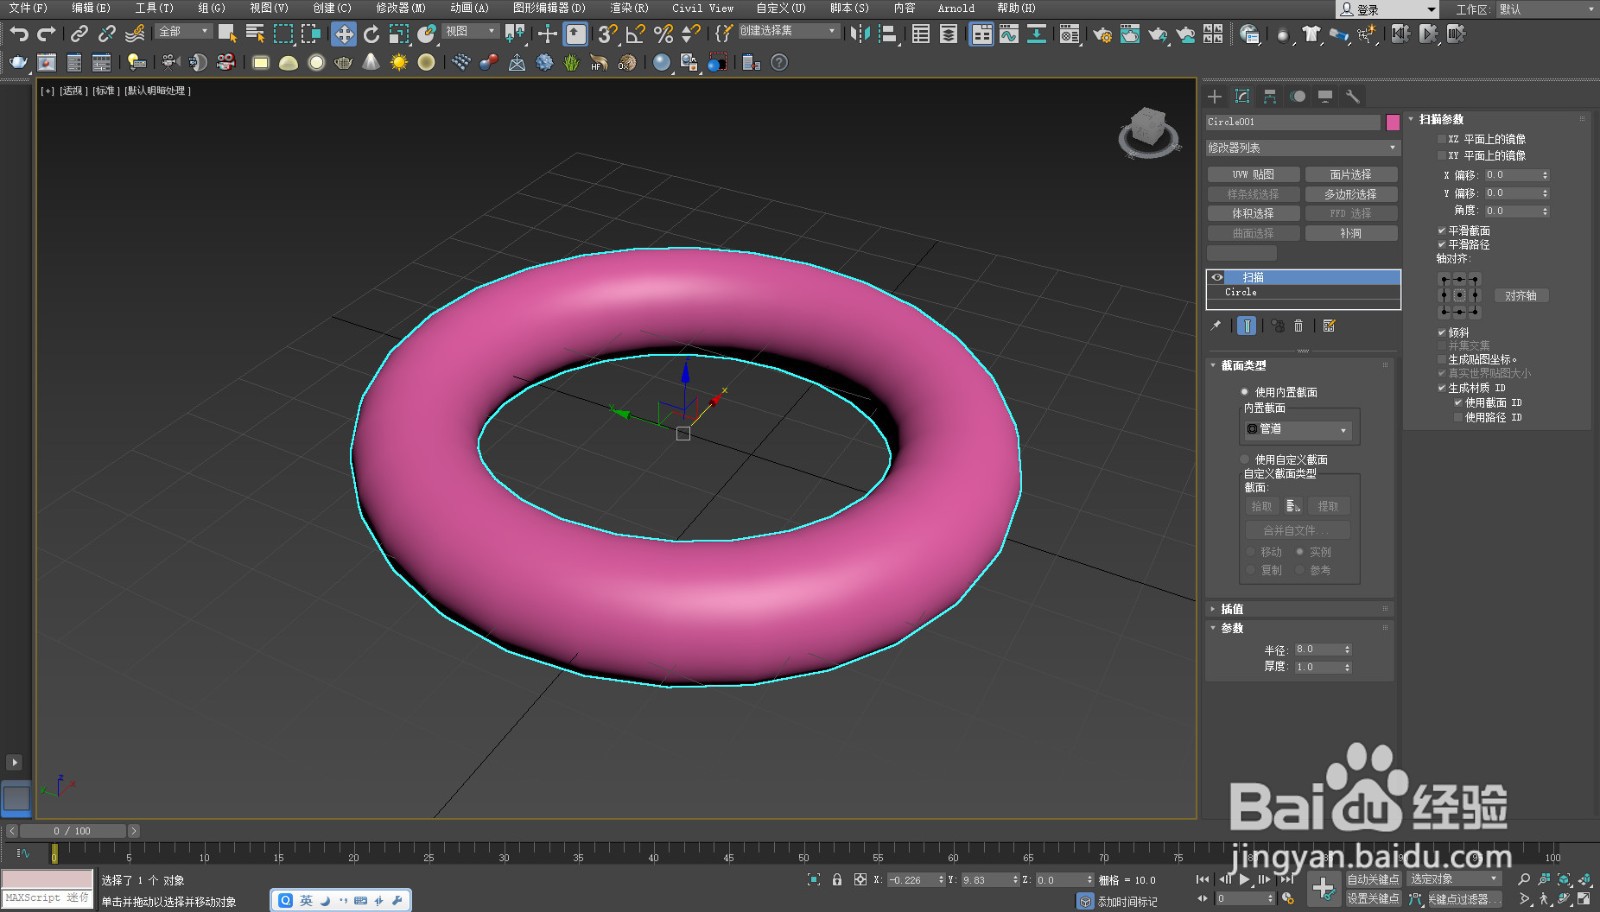Activate the Select and Uniform Scale tool
The image size is (1600, 912).
399,34
